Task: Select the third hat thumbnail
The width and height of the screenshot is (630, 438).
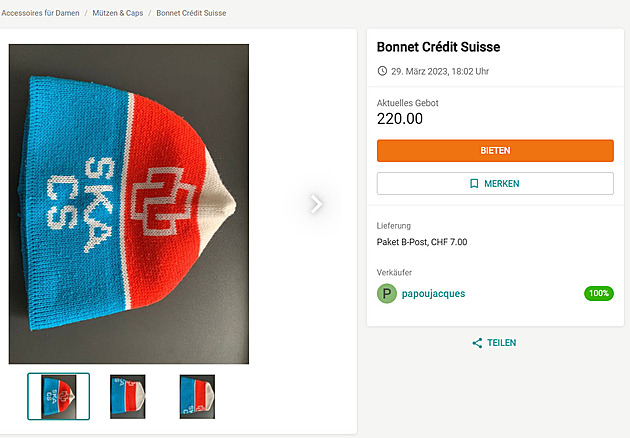Action: click(x=197, y=396)
